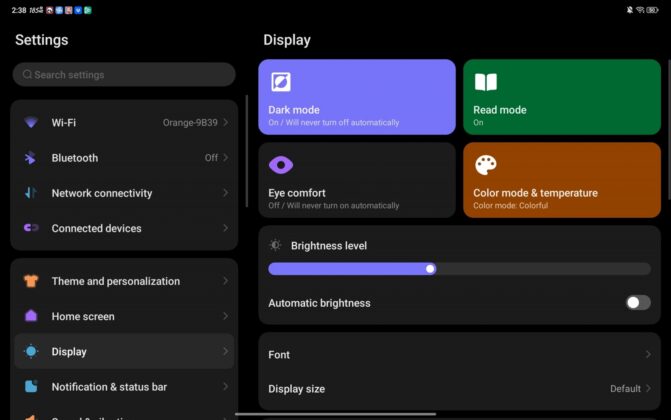Tap the Dark mode tile icon
This screenshot has width=671, height=420.
pos(281,82)
